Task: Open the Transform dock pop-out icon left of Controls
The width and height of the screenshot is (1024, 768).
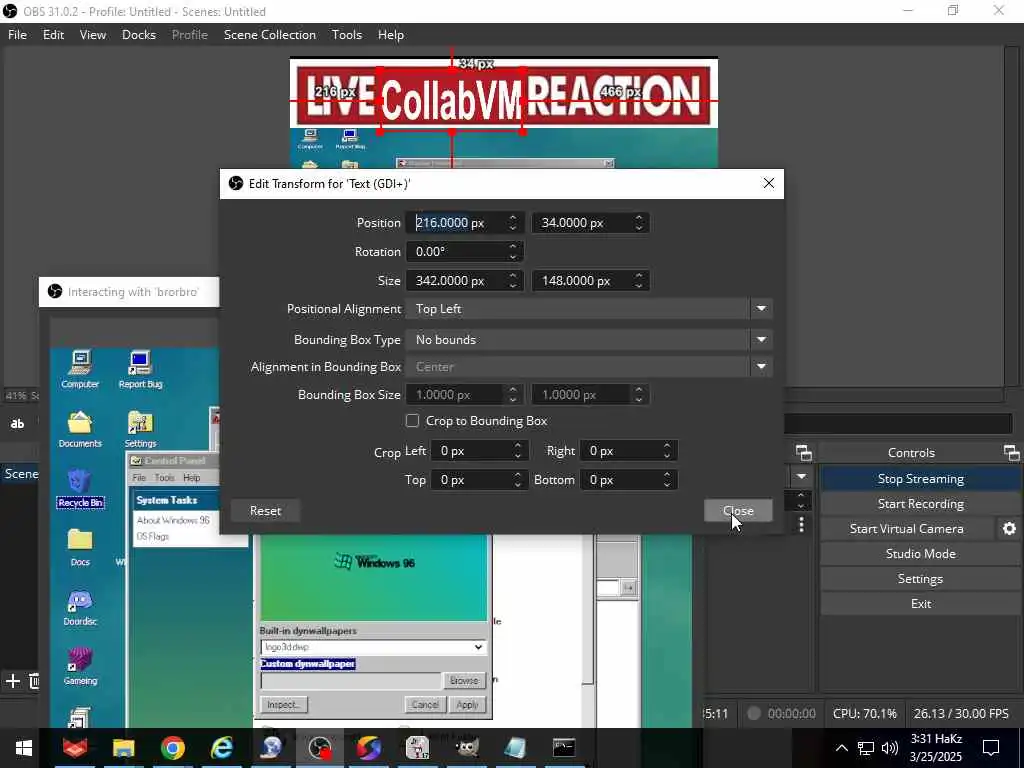Action: tap(804, 453)
